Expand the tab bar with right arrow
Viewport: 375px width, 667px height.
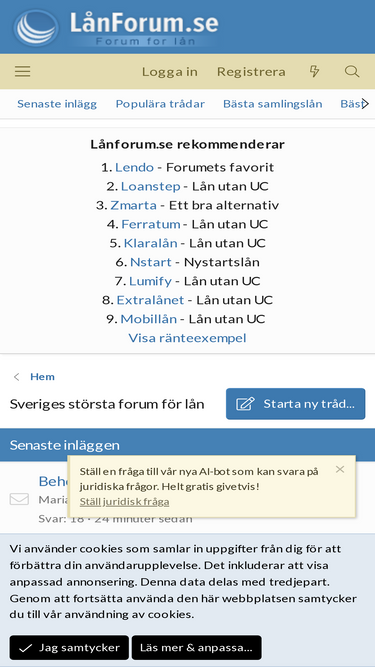pyautogui.click(x=365, y=104)
